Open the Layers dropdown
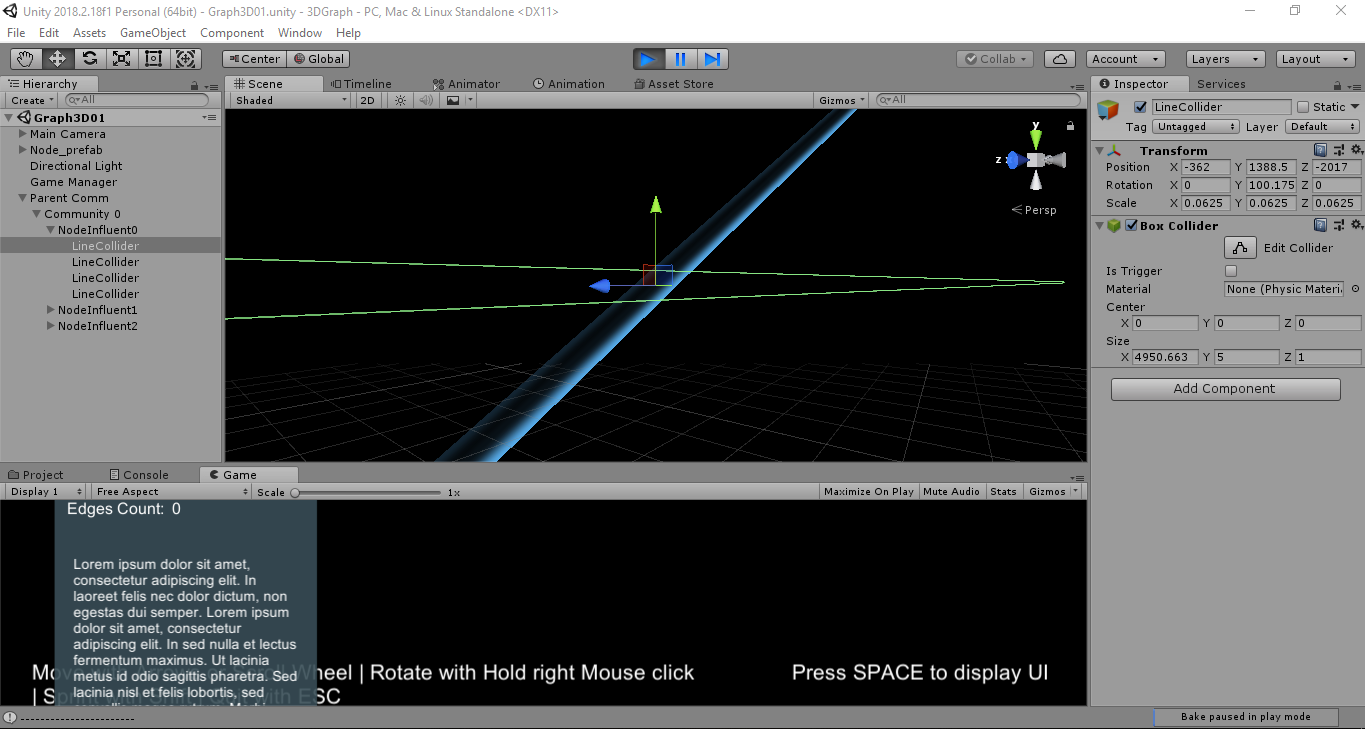Image resolution: width=1365 pixels, height=729 pixels. [x=1225, y=59]
